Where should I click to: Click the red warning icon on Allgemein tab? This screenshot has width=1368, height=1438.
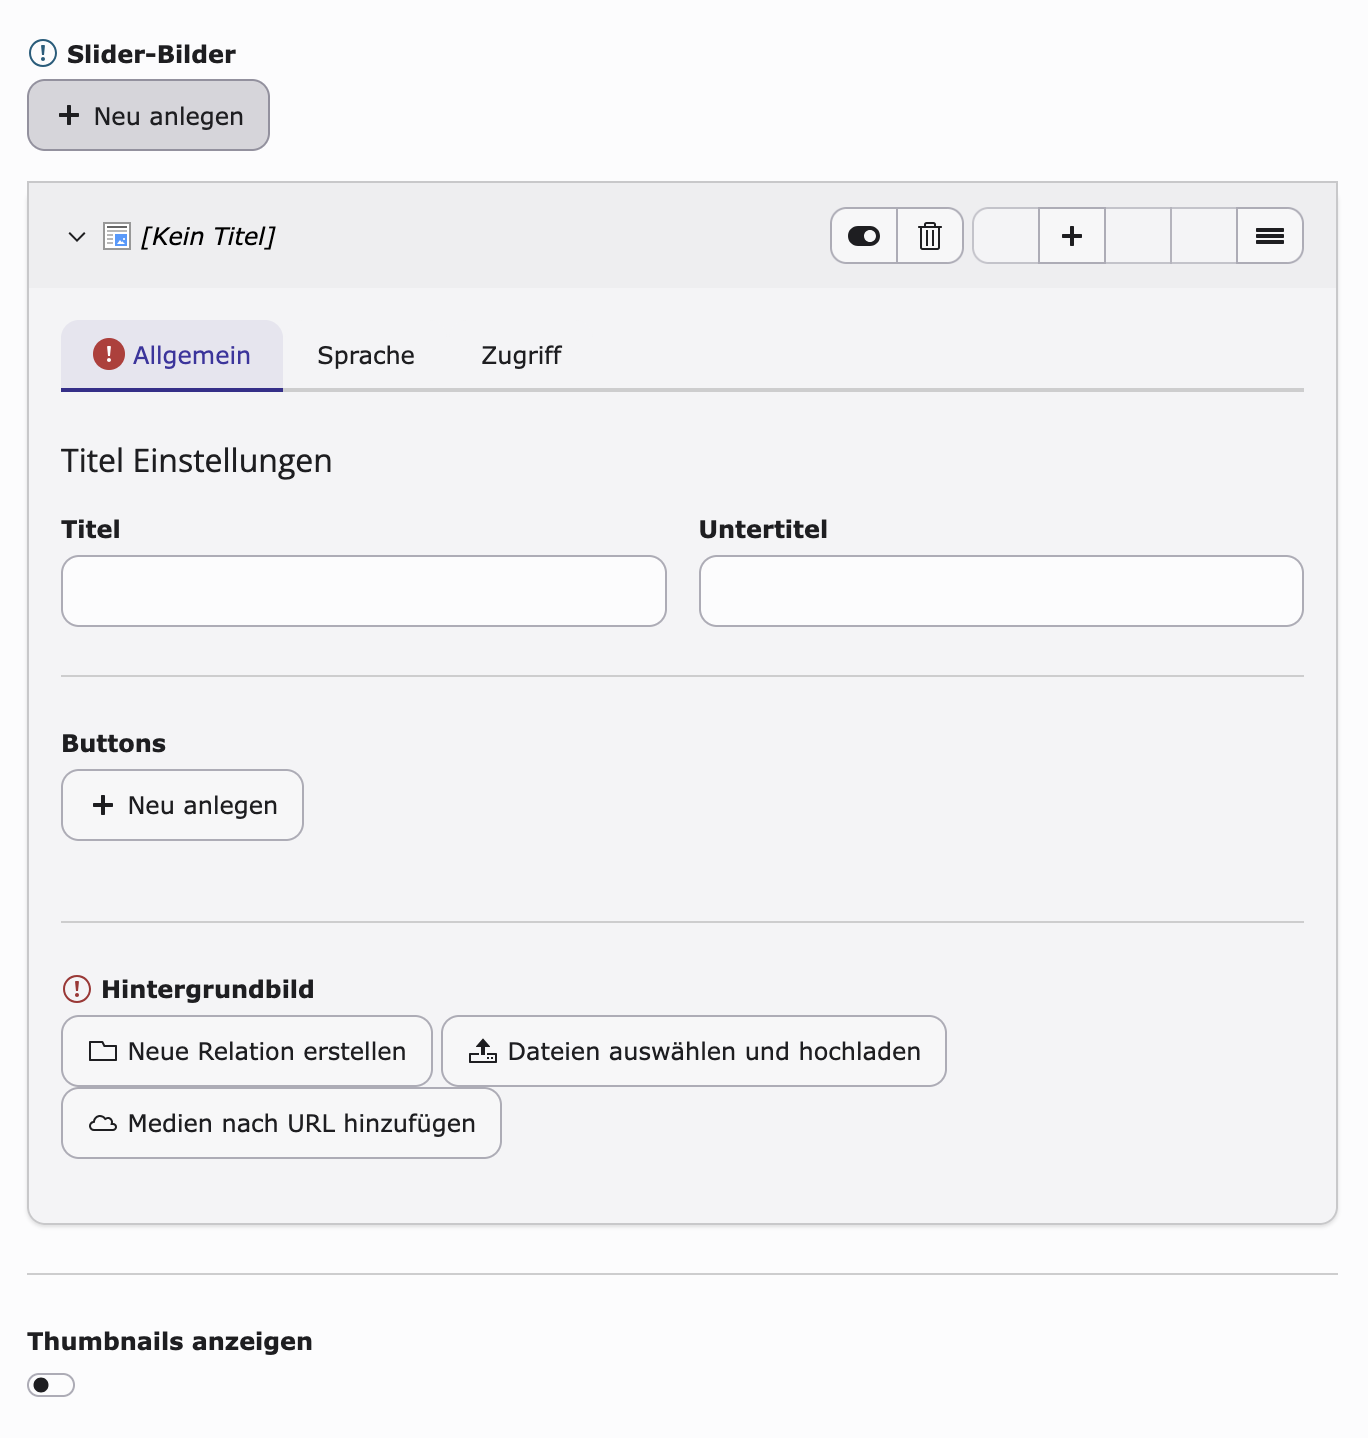108,354
